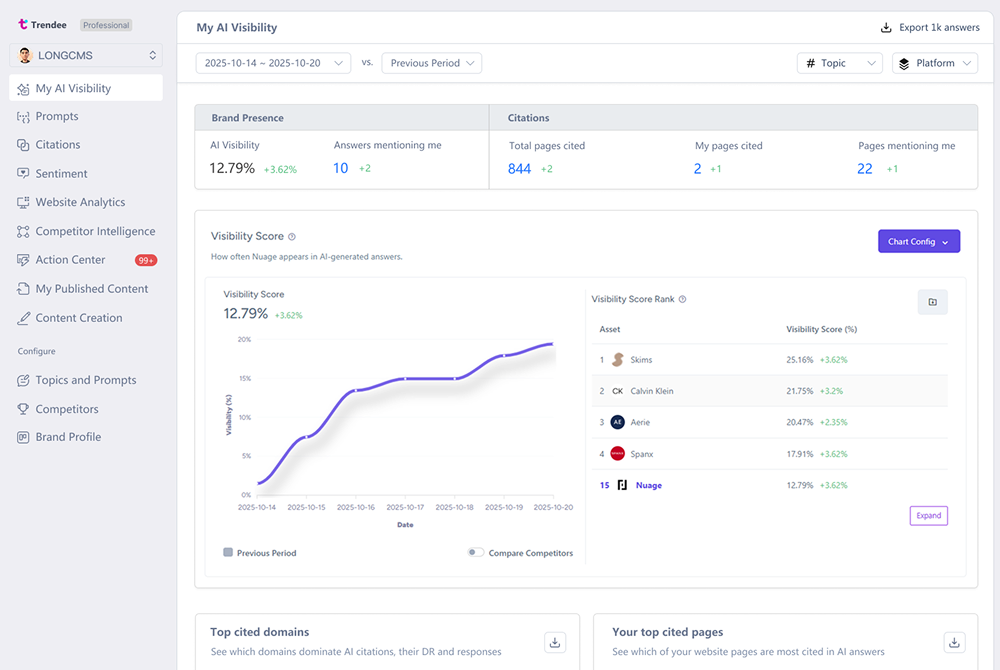Expand the visibility rank table
The image size is (1000, 670).
pyautogui.click(x=929, y=516)
